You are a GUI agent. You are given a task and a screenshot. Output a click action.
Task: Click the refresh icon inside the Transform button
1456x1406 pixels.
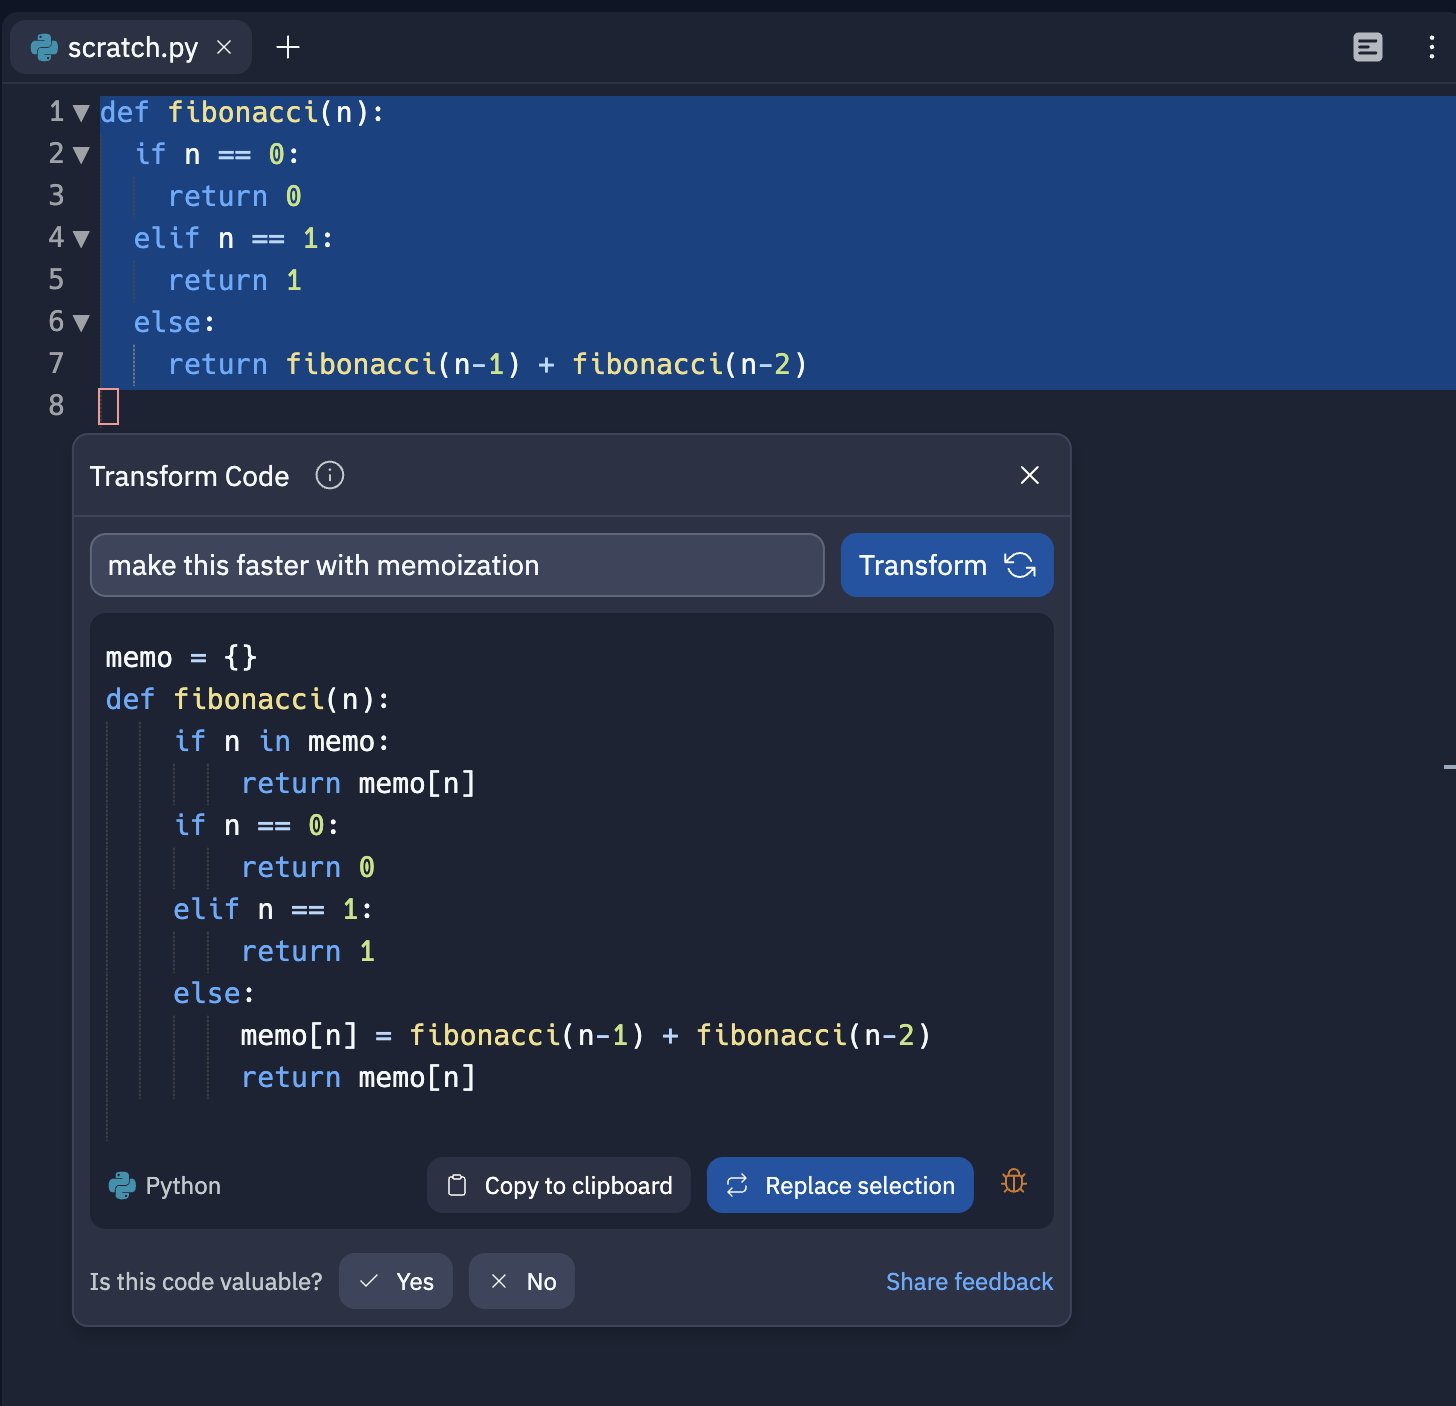click(1021, 565)
